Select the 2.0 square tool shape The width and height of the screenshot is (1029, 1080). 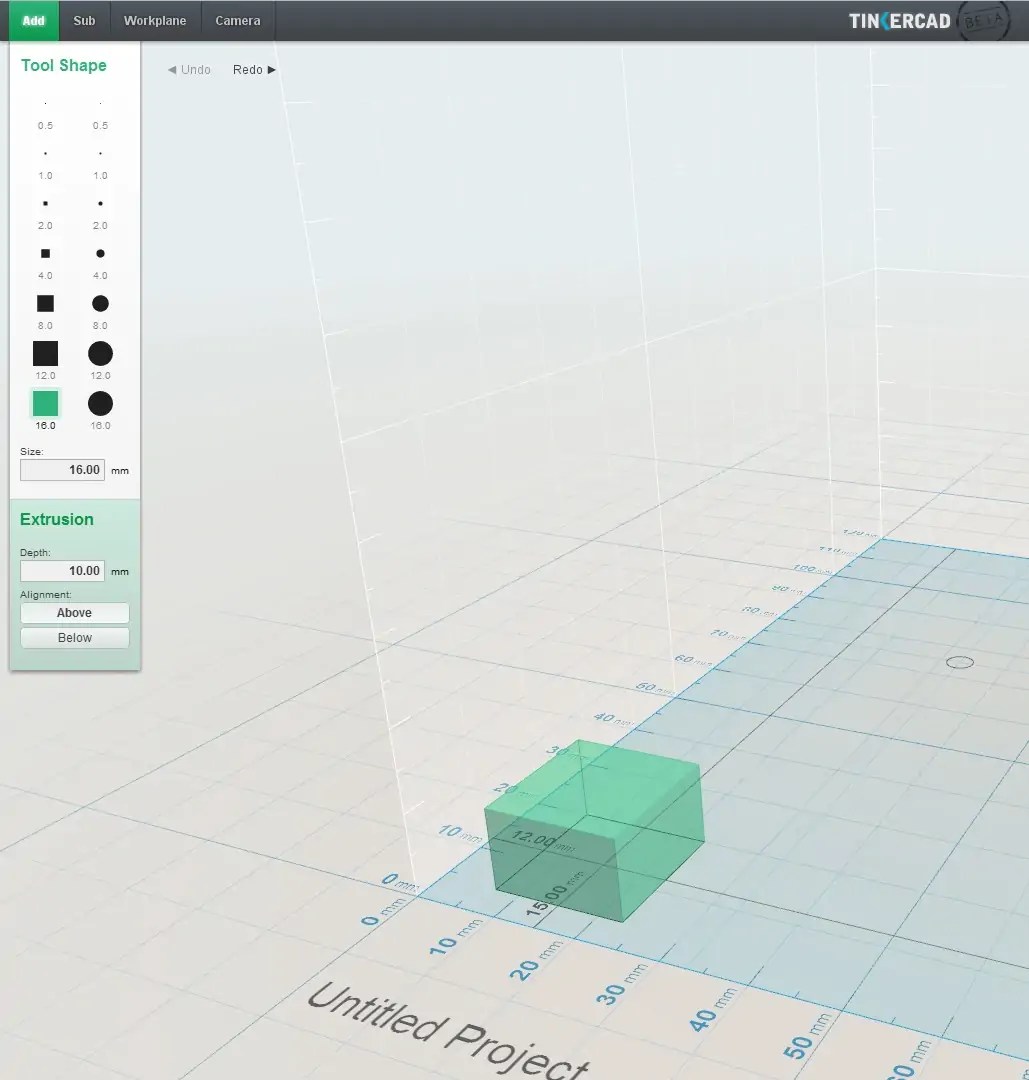click(45, 203)
